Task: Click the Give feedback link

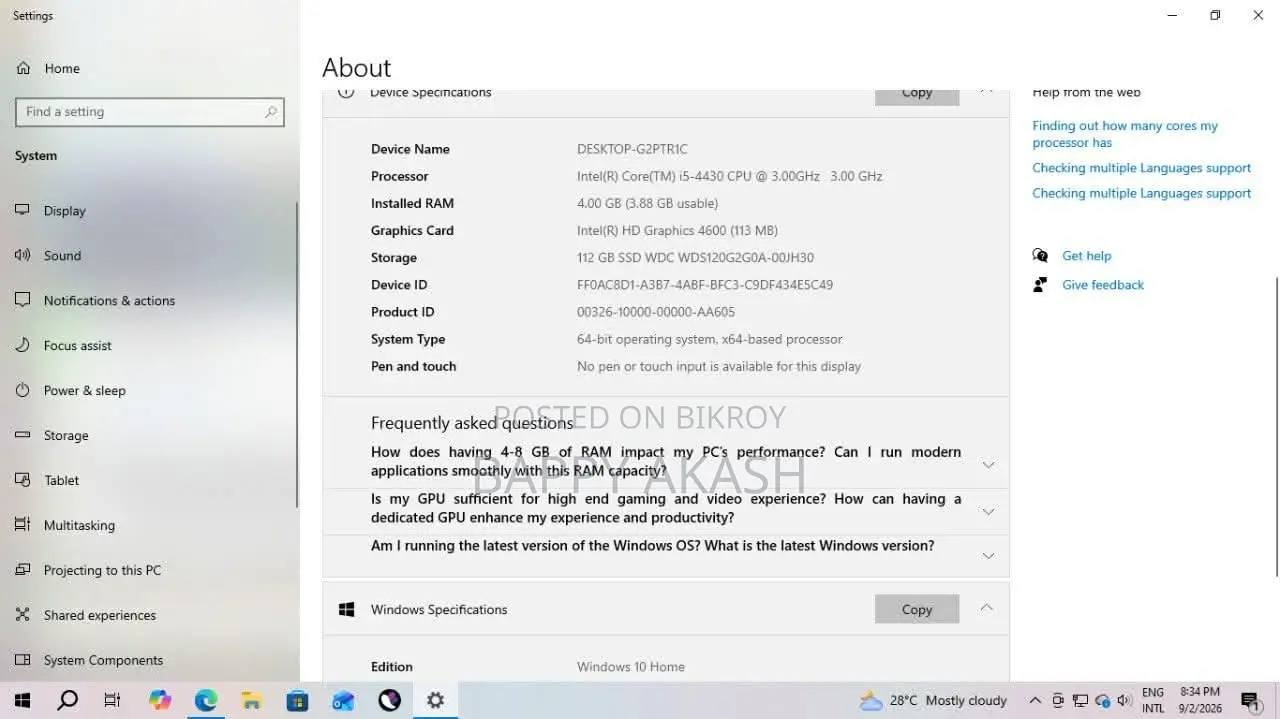Action: tap(1103, 285)
